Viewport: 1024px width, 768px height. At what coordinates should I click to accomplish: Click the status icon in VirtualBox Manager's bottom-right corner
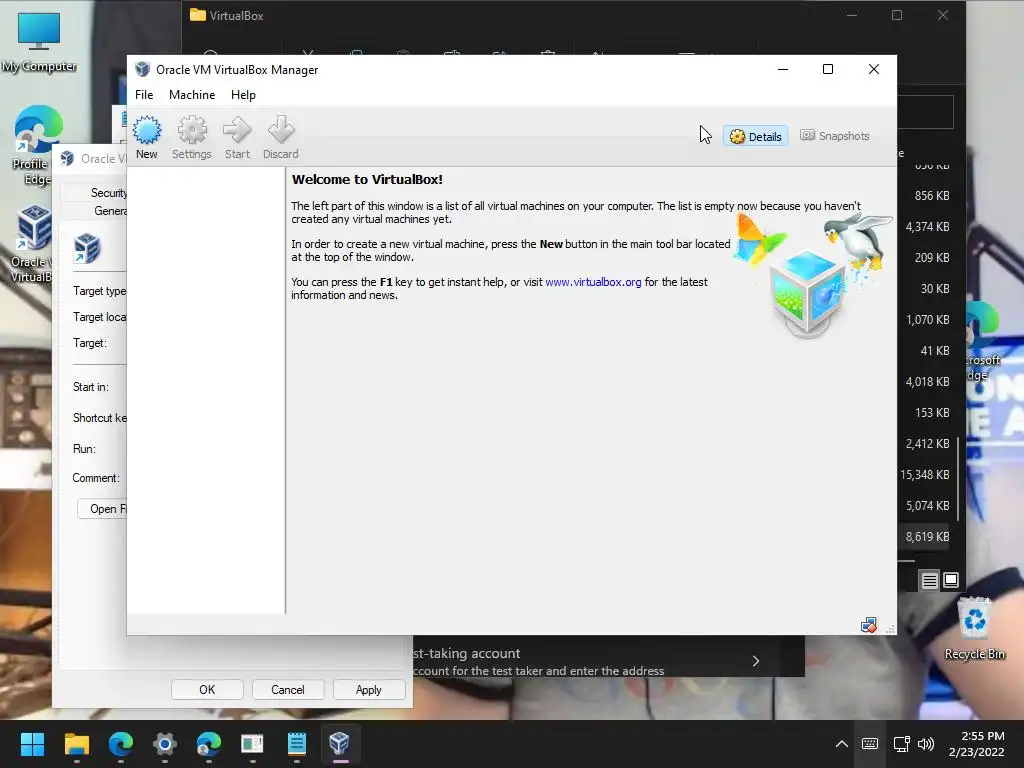click(x=869, y=626)
